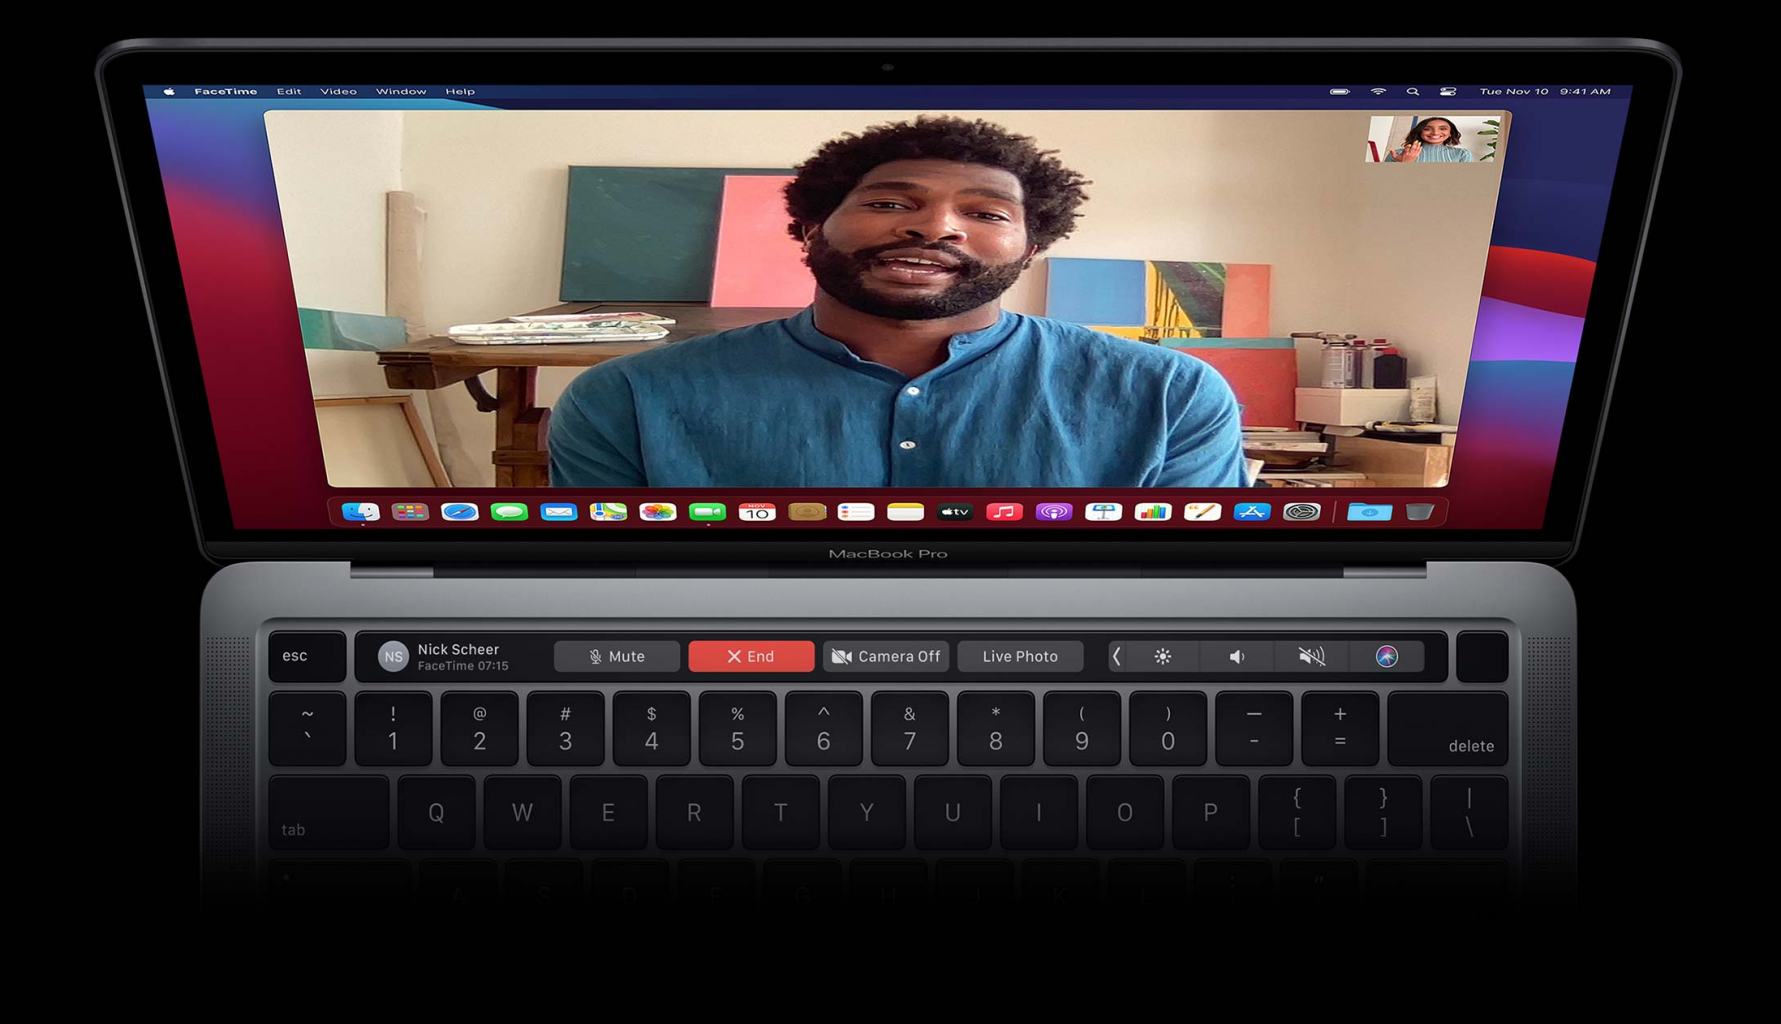Open Safari from the dock

click(x=459, y=512)
